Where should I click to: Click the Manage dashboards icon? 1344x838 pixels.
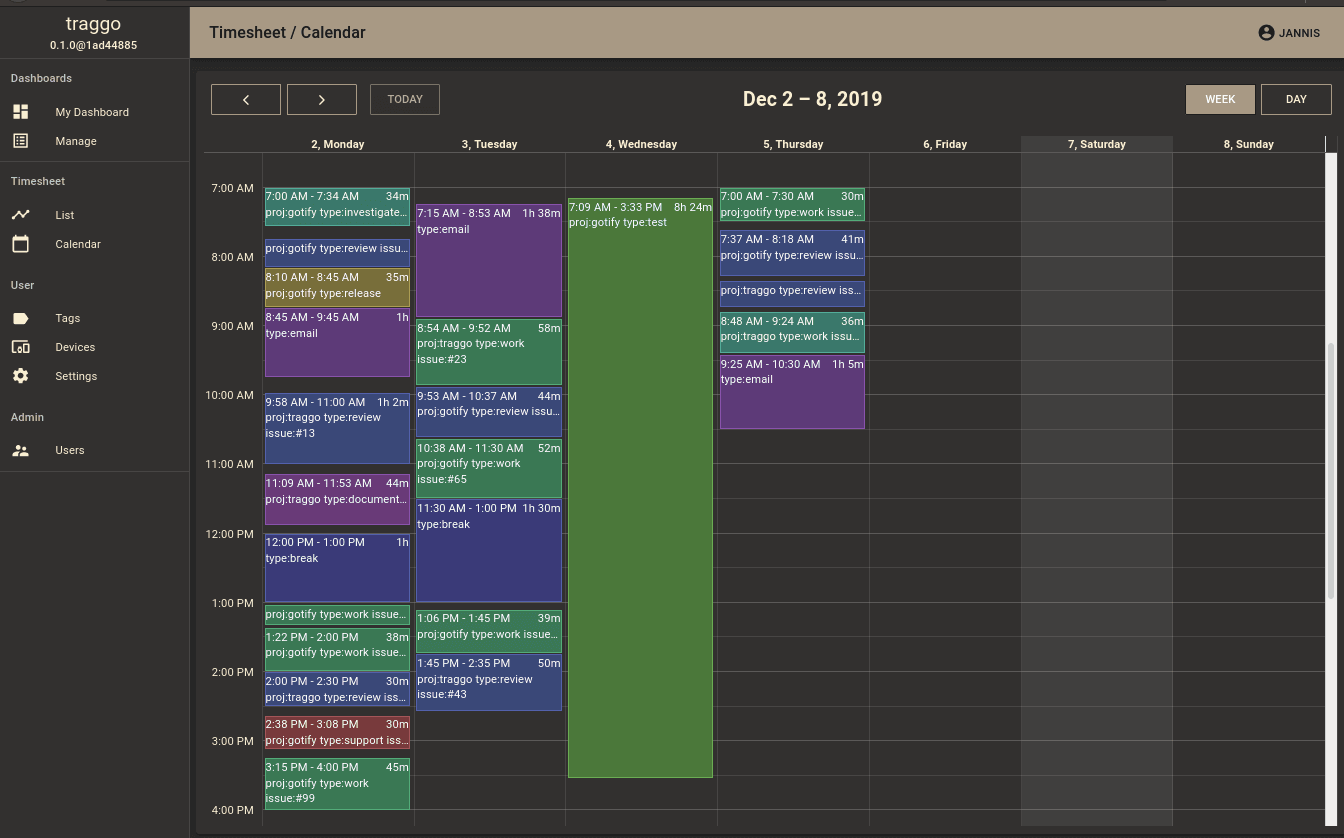tap(20, 141)
